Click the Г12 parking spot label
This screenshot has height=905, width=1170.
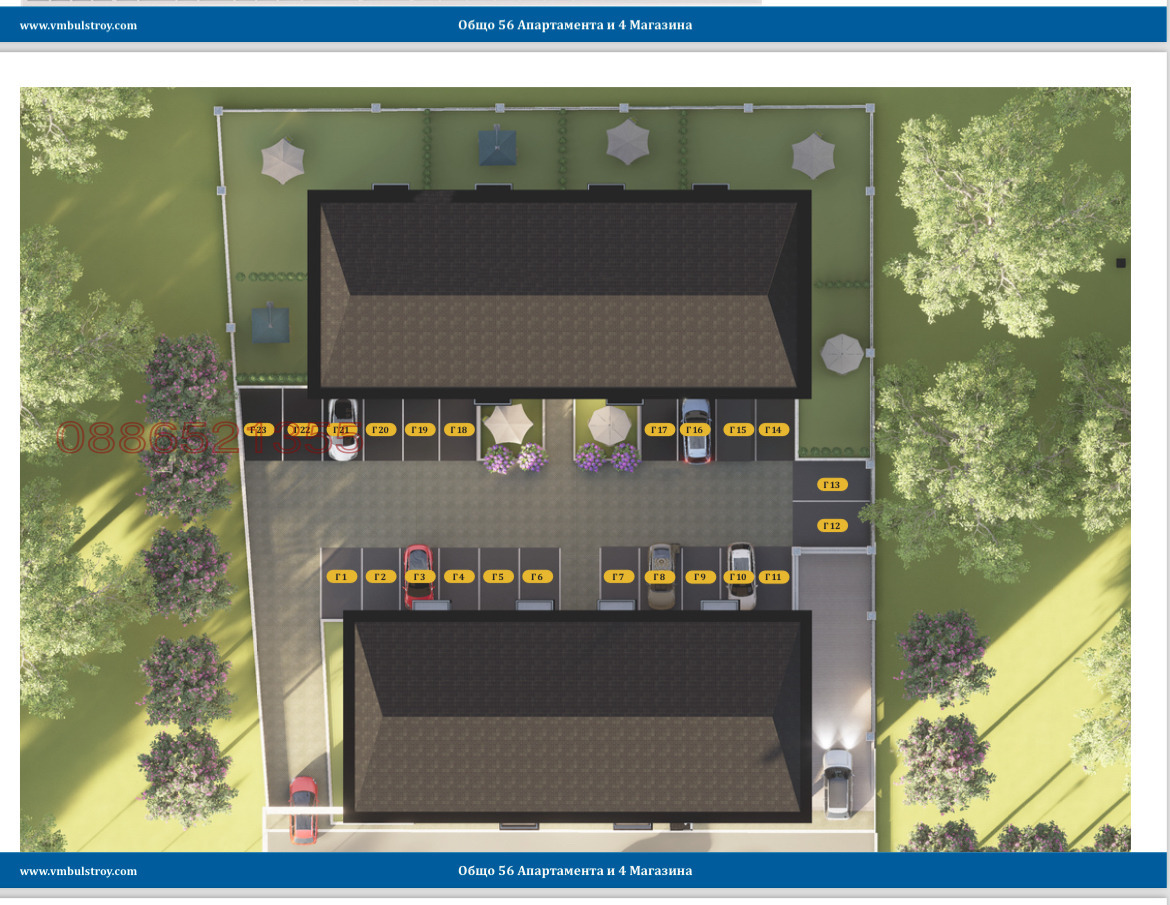832,526
